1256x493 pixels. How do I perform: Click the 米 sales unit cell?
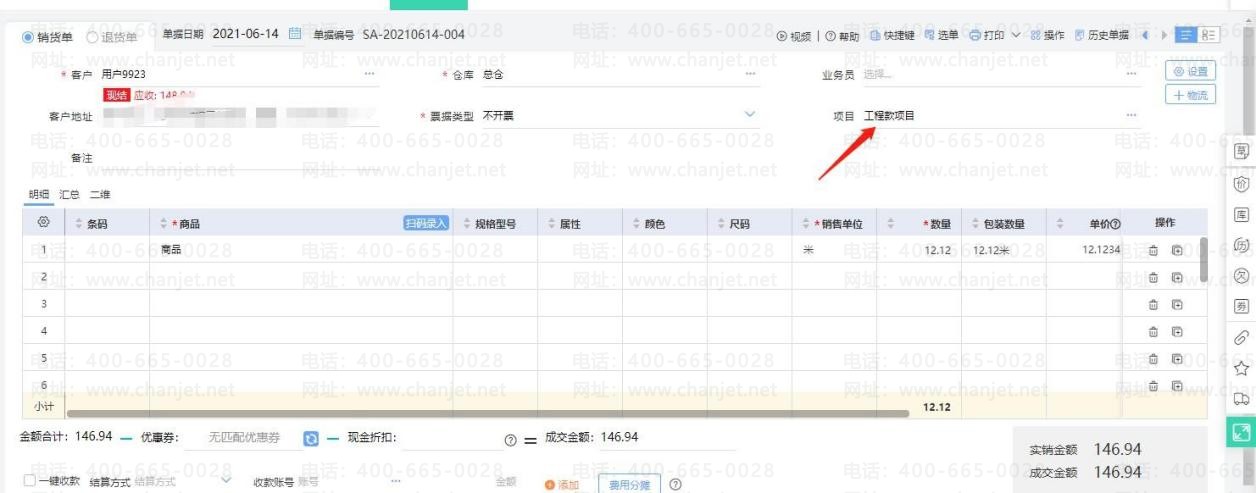tap(836, 249)
